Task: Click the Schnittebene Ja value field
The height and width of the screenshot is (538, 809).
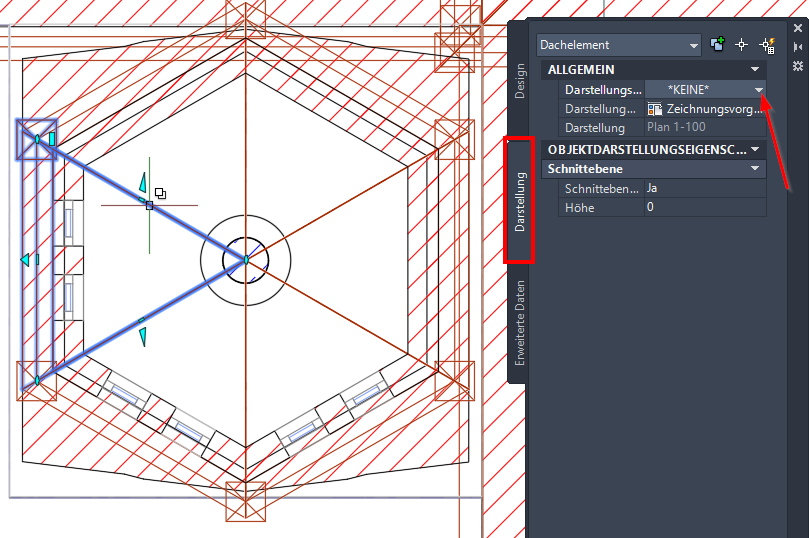Action: [x=705, y=188]
